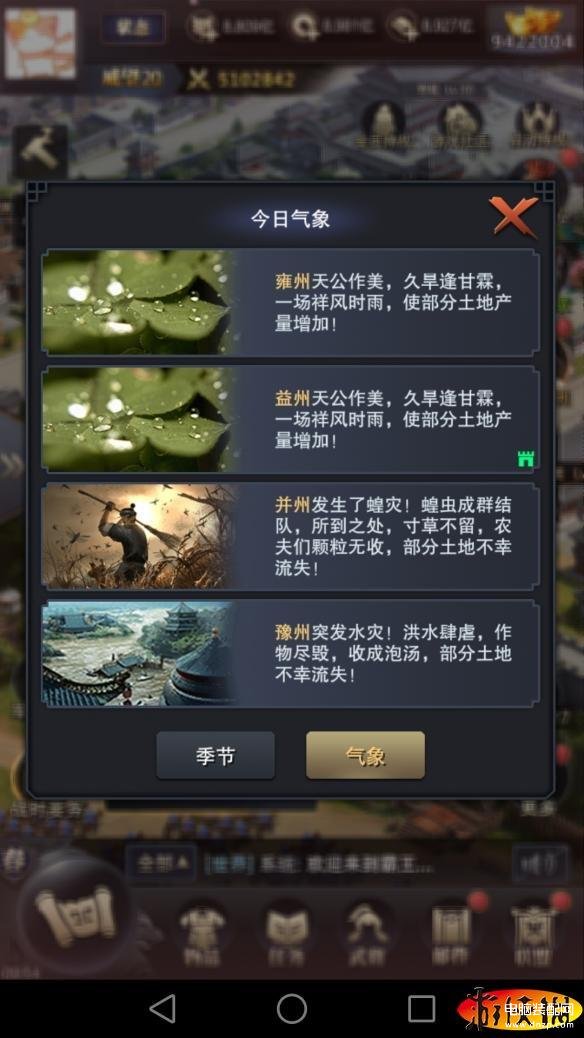The width and height of the screenshot is (584, 1038).
Task: Tap the world chat message line
Action: [319, 864]
